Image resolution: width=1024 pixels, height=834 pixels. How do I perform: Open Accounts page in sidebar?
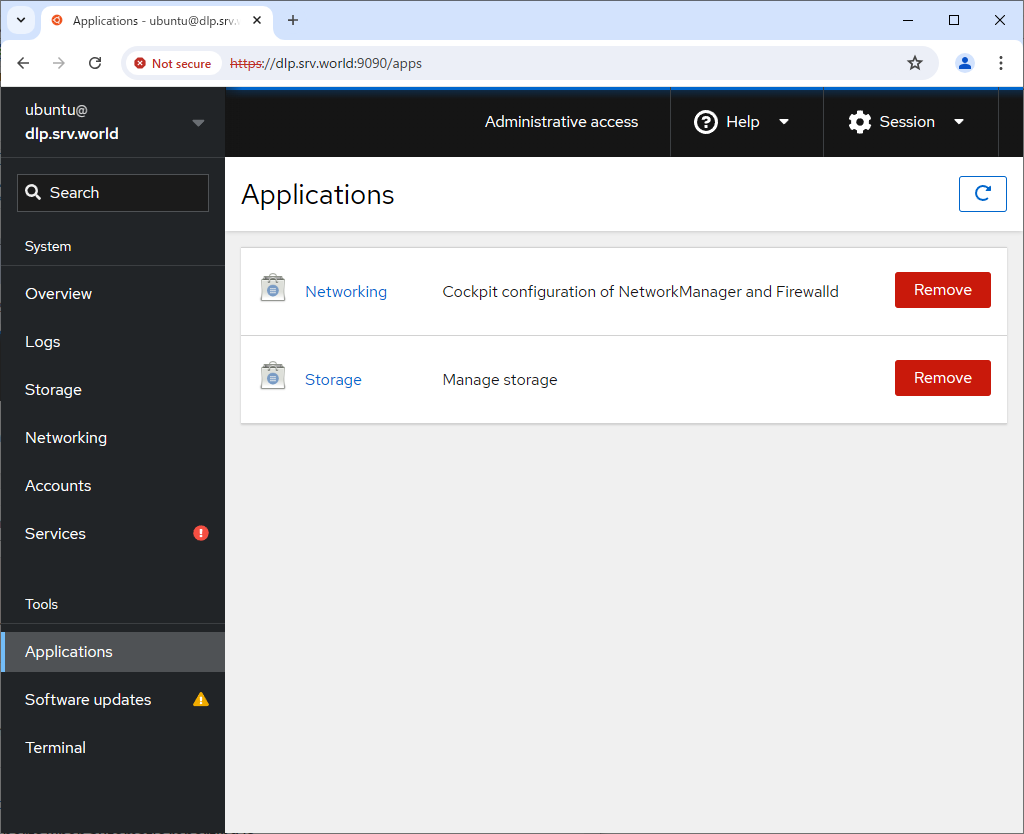pyautogui.click(x=112, y=486)
